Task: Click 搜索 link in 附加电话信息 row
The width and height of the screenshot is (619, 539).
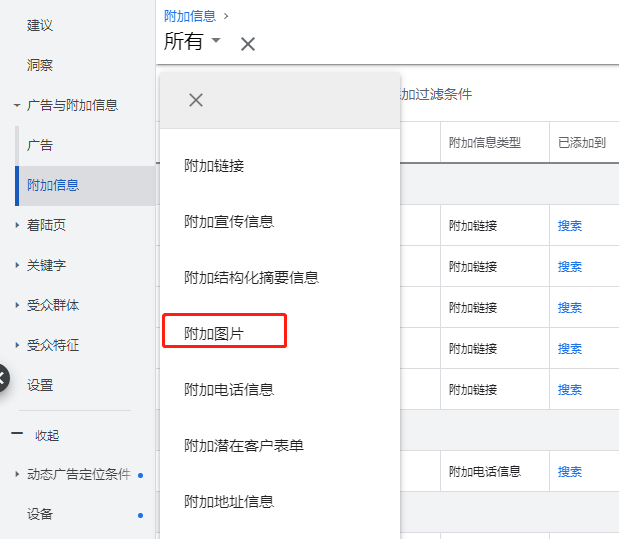Action: pyautogui.click(x=570, y=471)
